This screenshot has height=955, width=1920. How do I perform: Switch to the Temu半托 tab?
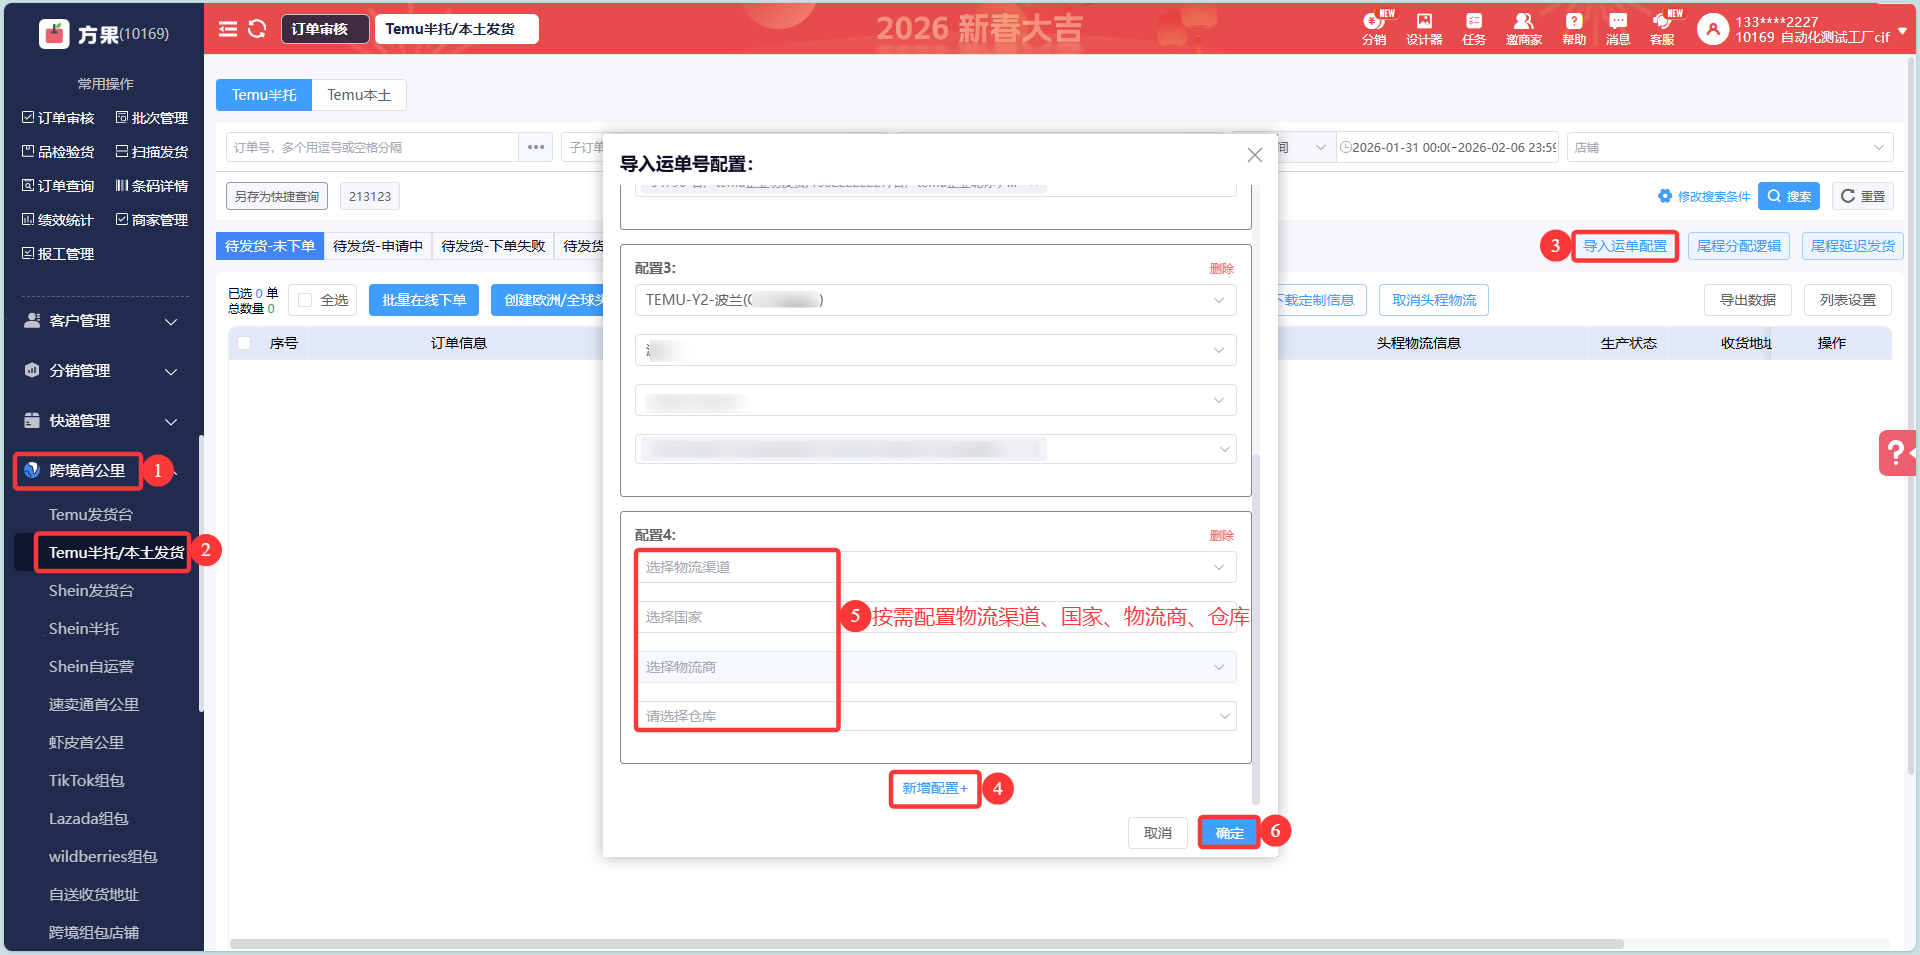pos(264,95)
